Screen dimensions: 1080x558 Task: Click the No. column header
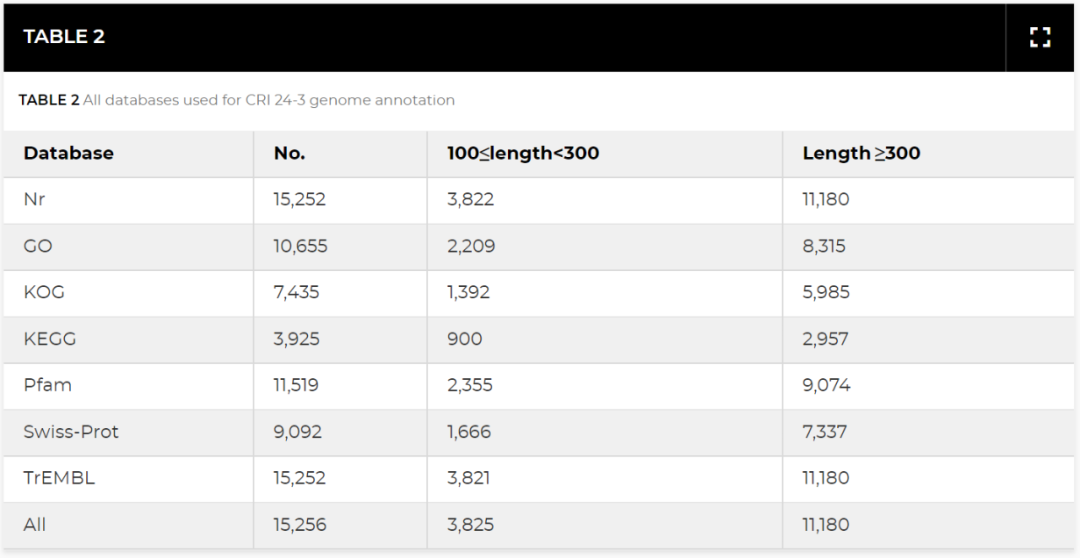289,153
